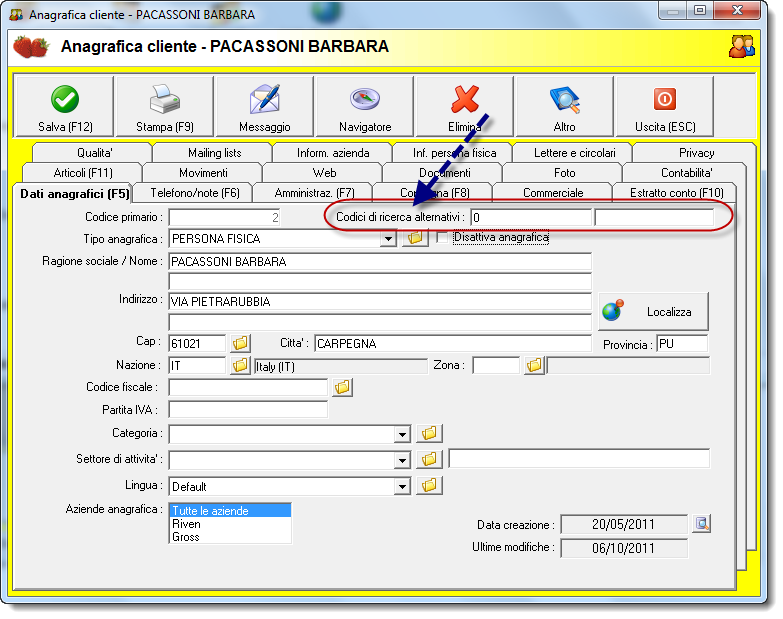Open folder lookup next to Zona field
The width and height of the screenshot is (783, 619).
534,365
